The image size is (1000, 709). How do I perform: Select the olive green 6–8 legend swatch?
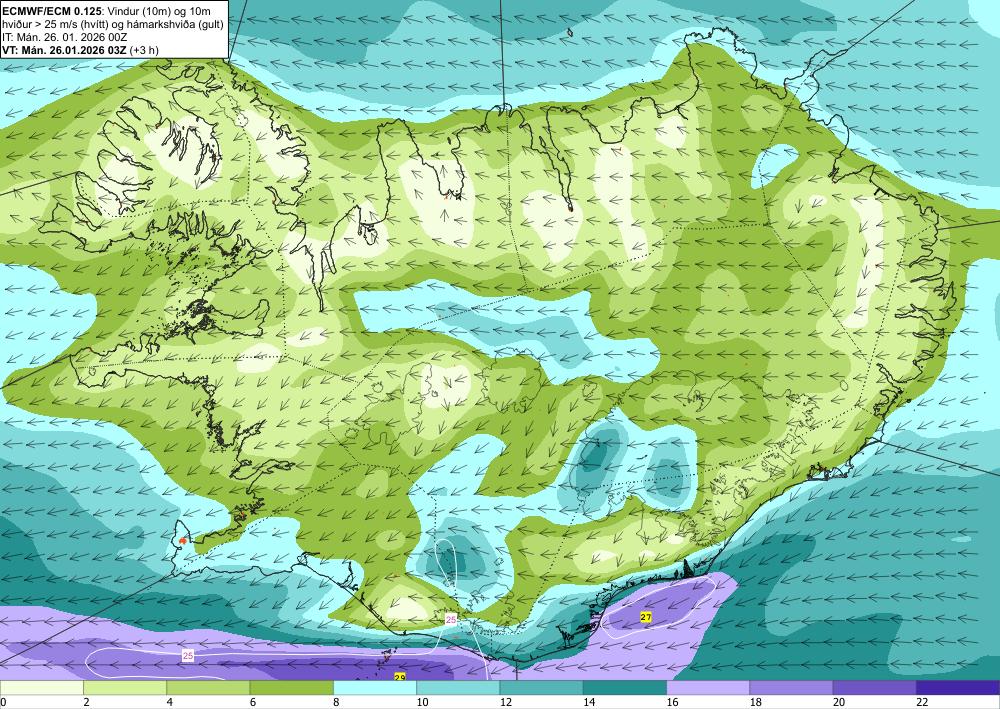click(291, 687)
